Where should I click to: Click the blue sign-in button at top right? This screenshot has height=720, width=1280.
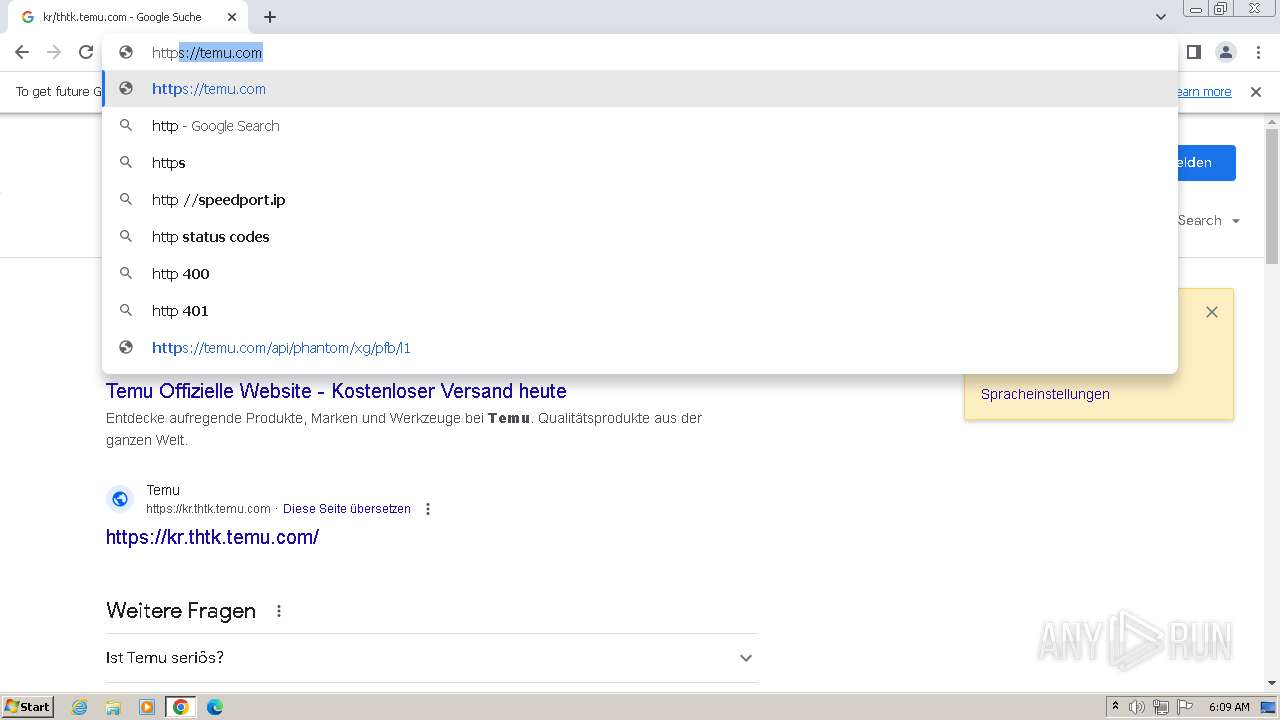1207,163
